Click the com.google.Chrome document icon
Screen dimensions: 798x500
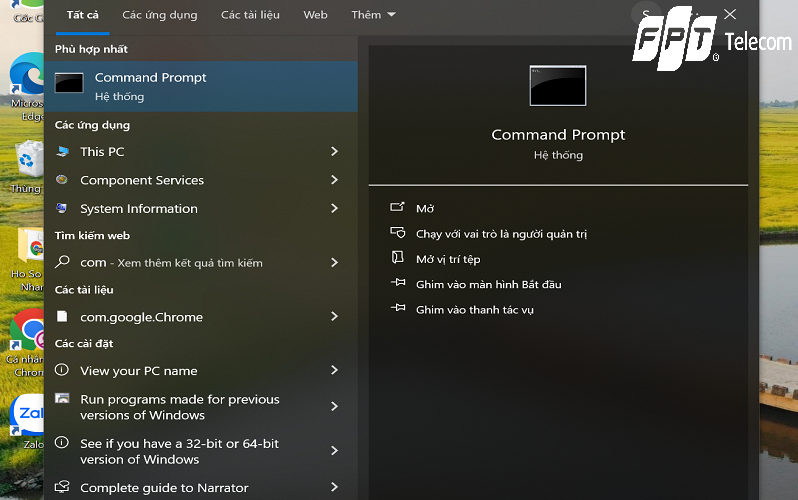coord(62,317)
